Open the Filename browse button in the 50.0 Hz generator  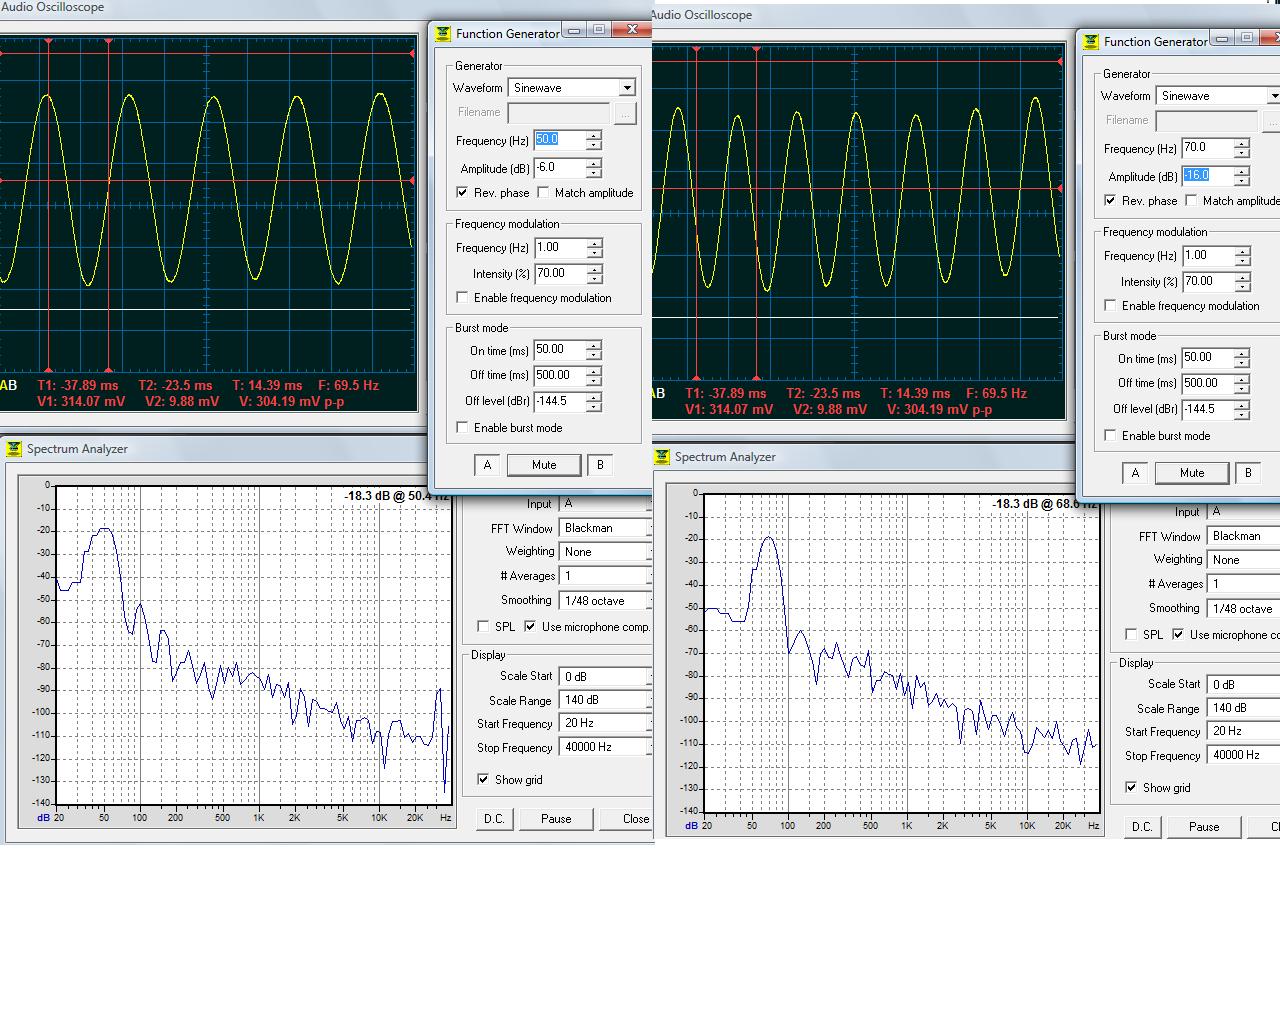point(624,113)
